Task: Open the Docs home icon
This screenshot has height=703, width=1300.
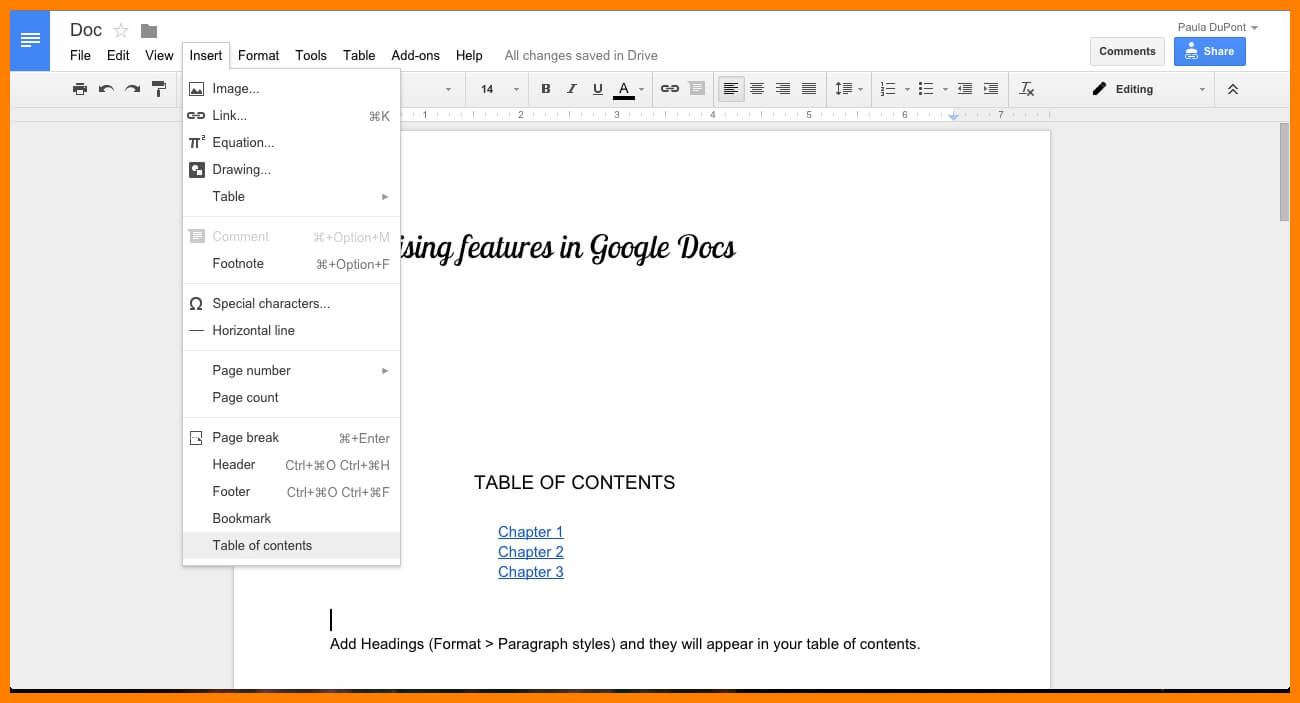Action: click(30, 41)
